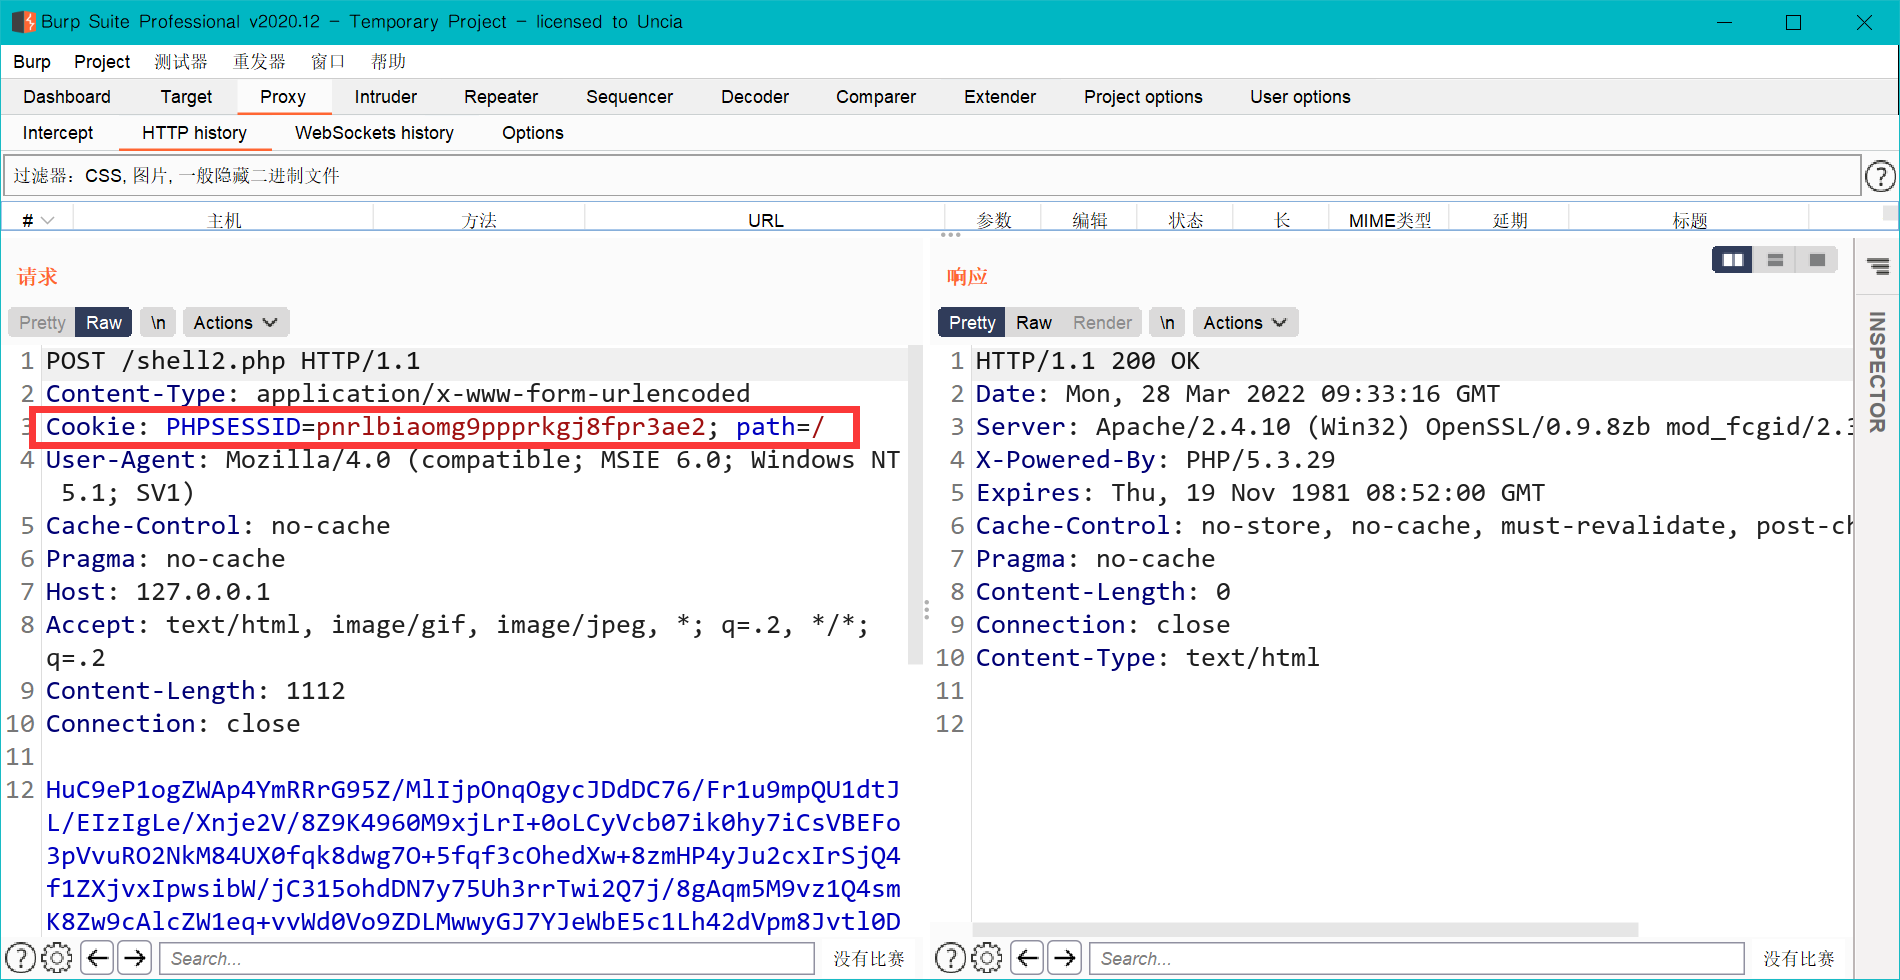This screenshot has width=1900, height=980.
Task: Open the 重发器 menu
Action: click(x=259, y=62)
